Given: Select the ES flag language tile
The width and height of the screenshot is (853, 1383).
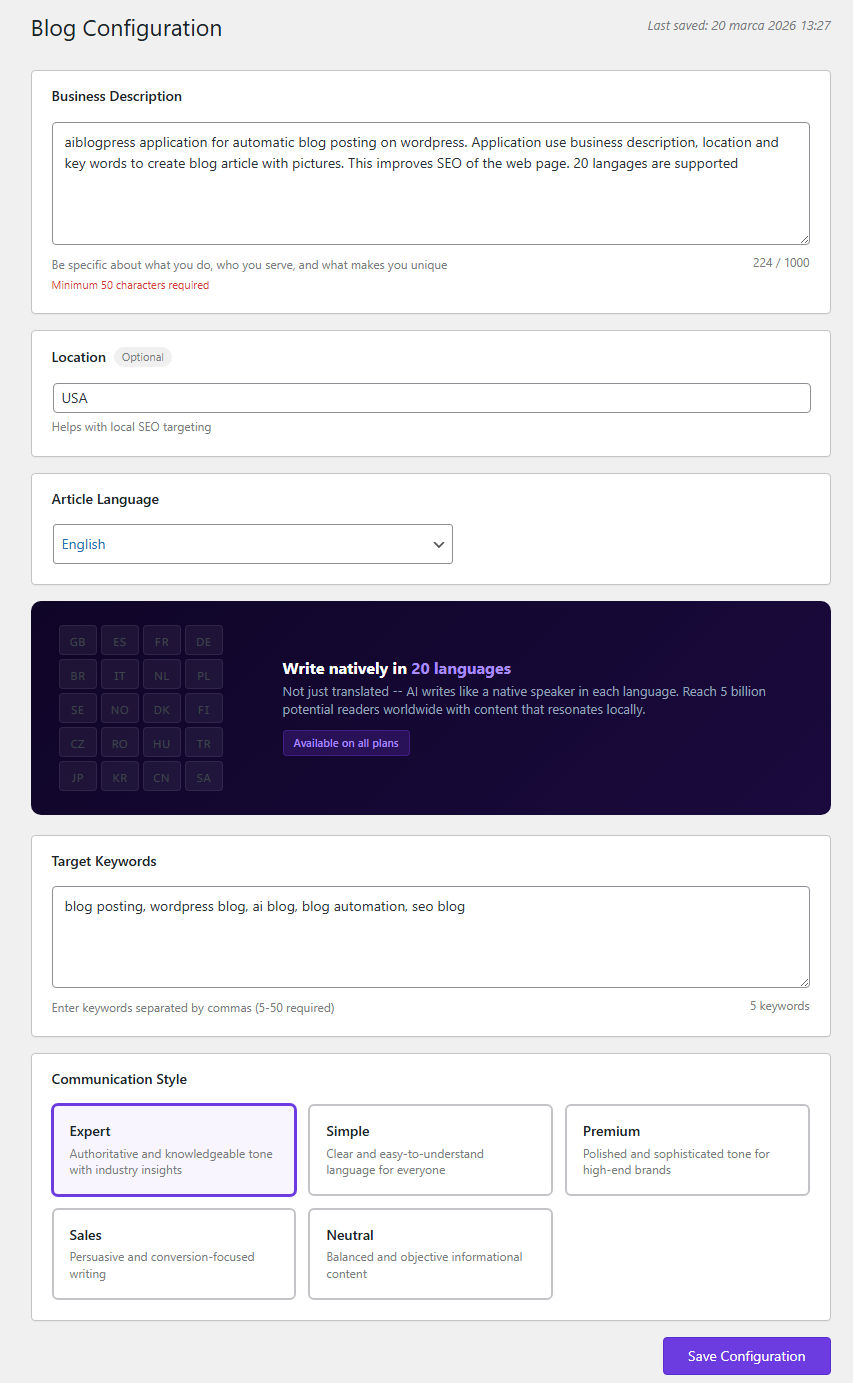Looking at the screenshot, I should (119, 640).
